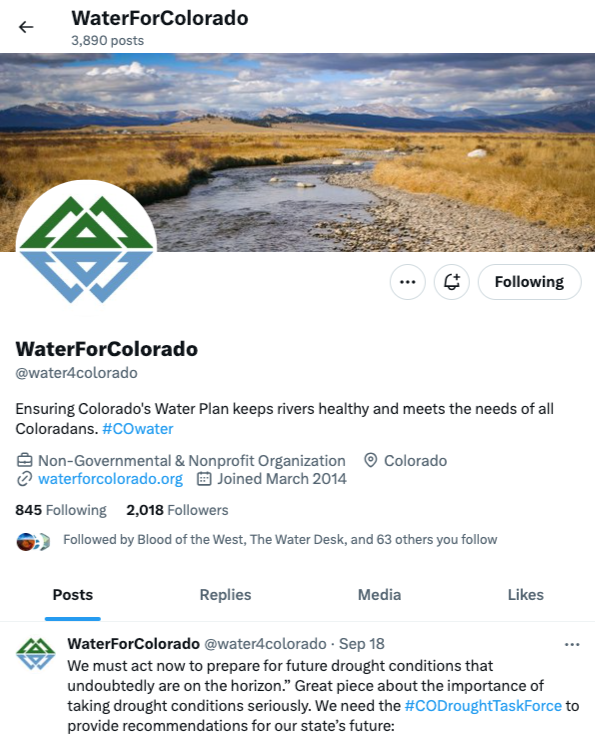Open the three-dot profile options menu
Screen dimensions: 595x740
(x=408, y=282)
